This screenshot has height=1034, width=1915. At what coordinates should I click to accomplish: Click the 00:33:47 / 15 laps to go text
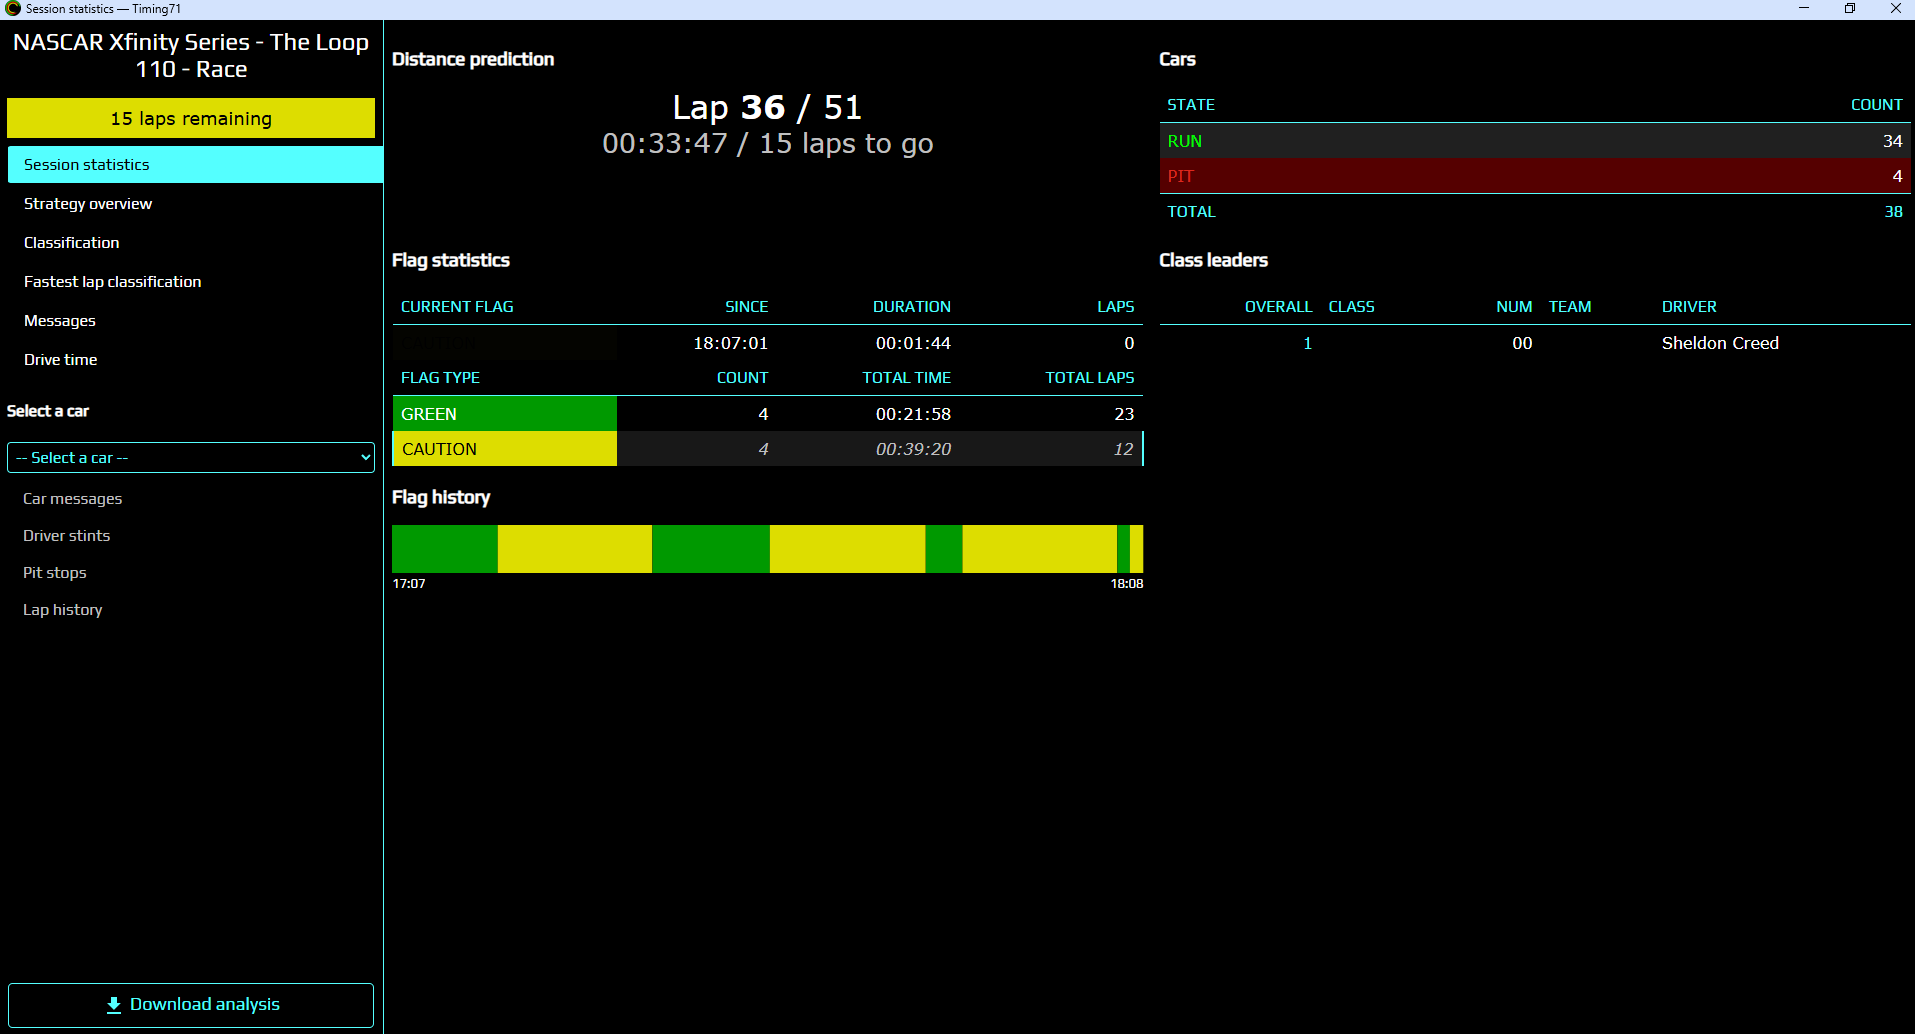(767, 143)
